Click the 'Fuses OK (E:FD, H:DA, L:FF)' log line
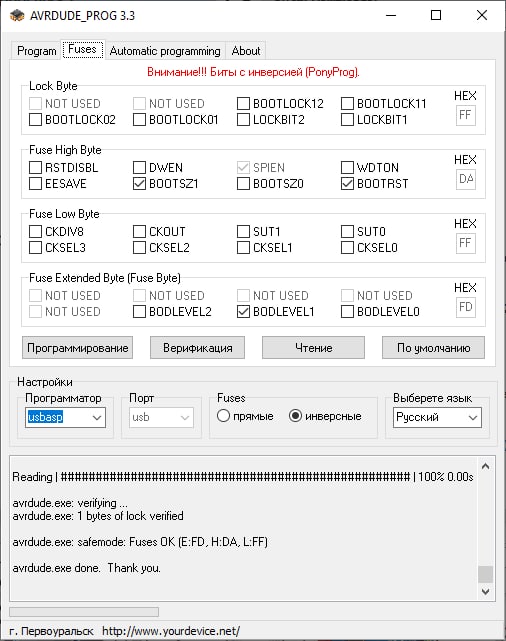Screen dimensions: 506x641 pos(140,542)
